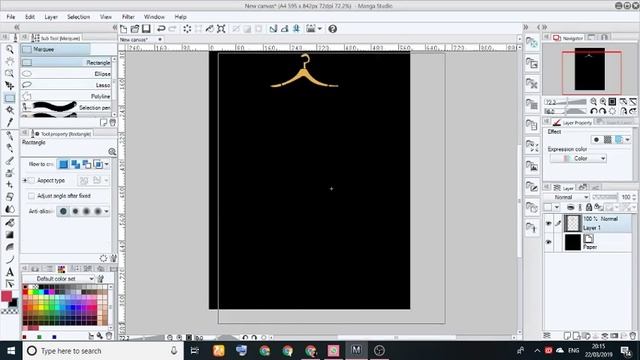Choose Polyline sub tool
640x360 pixels.
(x=66, y=96)
